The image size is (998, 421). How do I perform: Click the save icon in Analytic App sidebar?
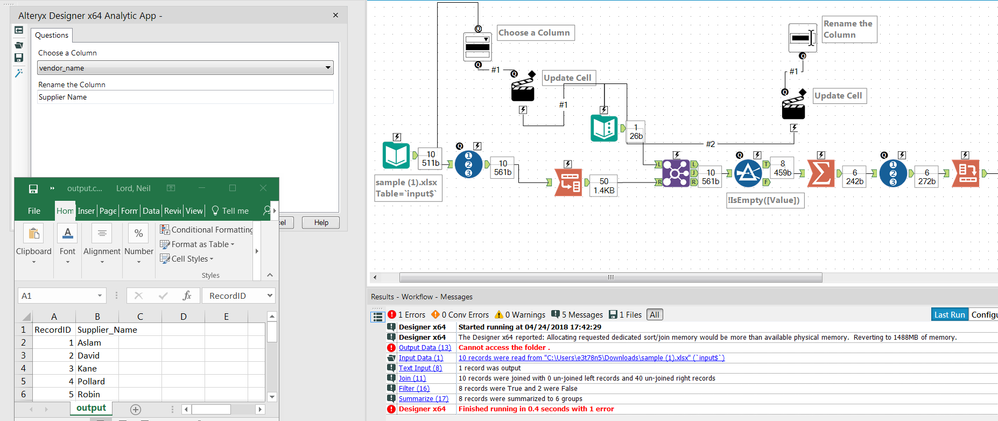click(19, 58)
